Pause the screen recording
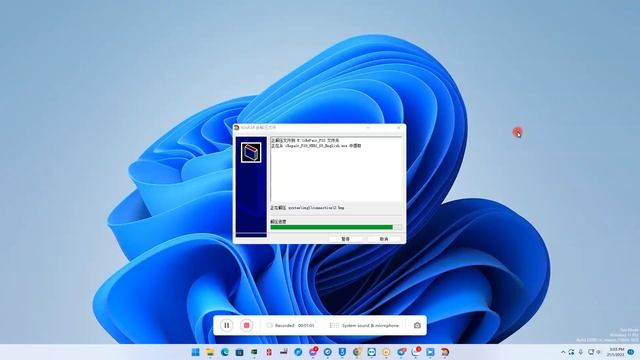Image resolution: width=640 pixels, height=360 pixels. click(x=227, y=325)
